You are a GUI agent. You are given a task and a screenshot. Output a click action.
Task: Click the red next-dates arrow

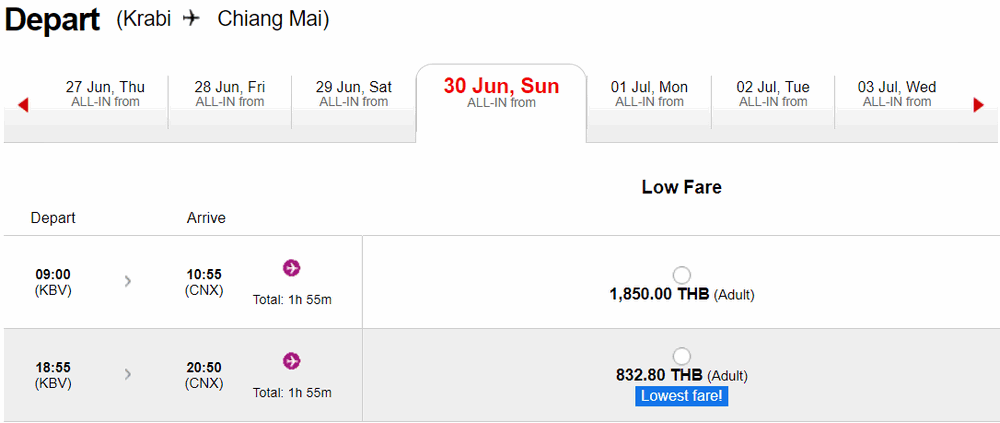978,105
